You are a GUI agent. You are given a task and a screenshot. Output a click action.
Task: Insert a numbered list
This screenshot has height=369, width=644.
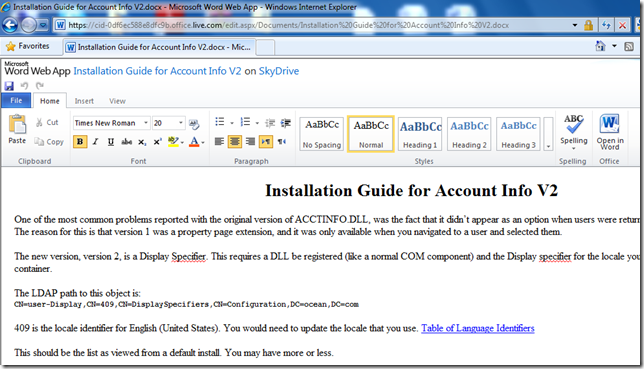(245, 122)
